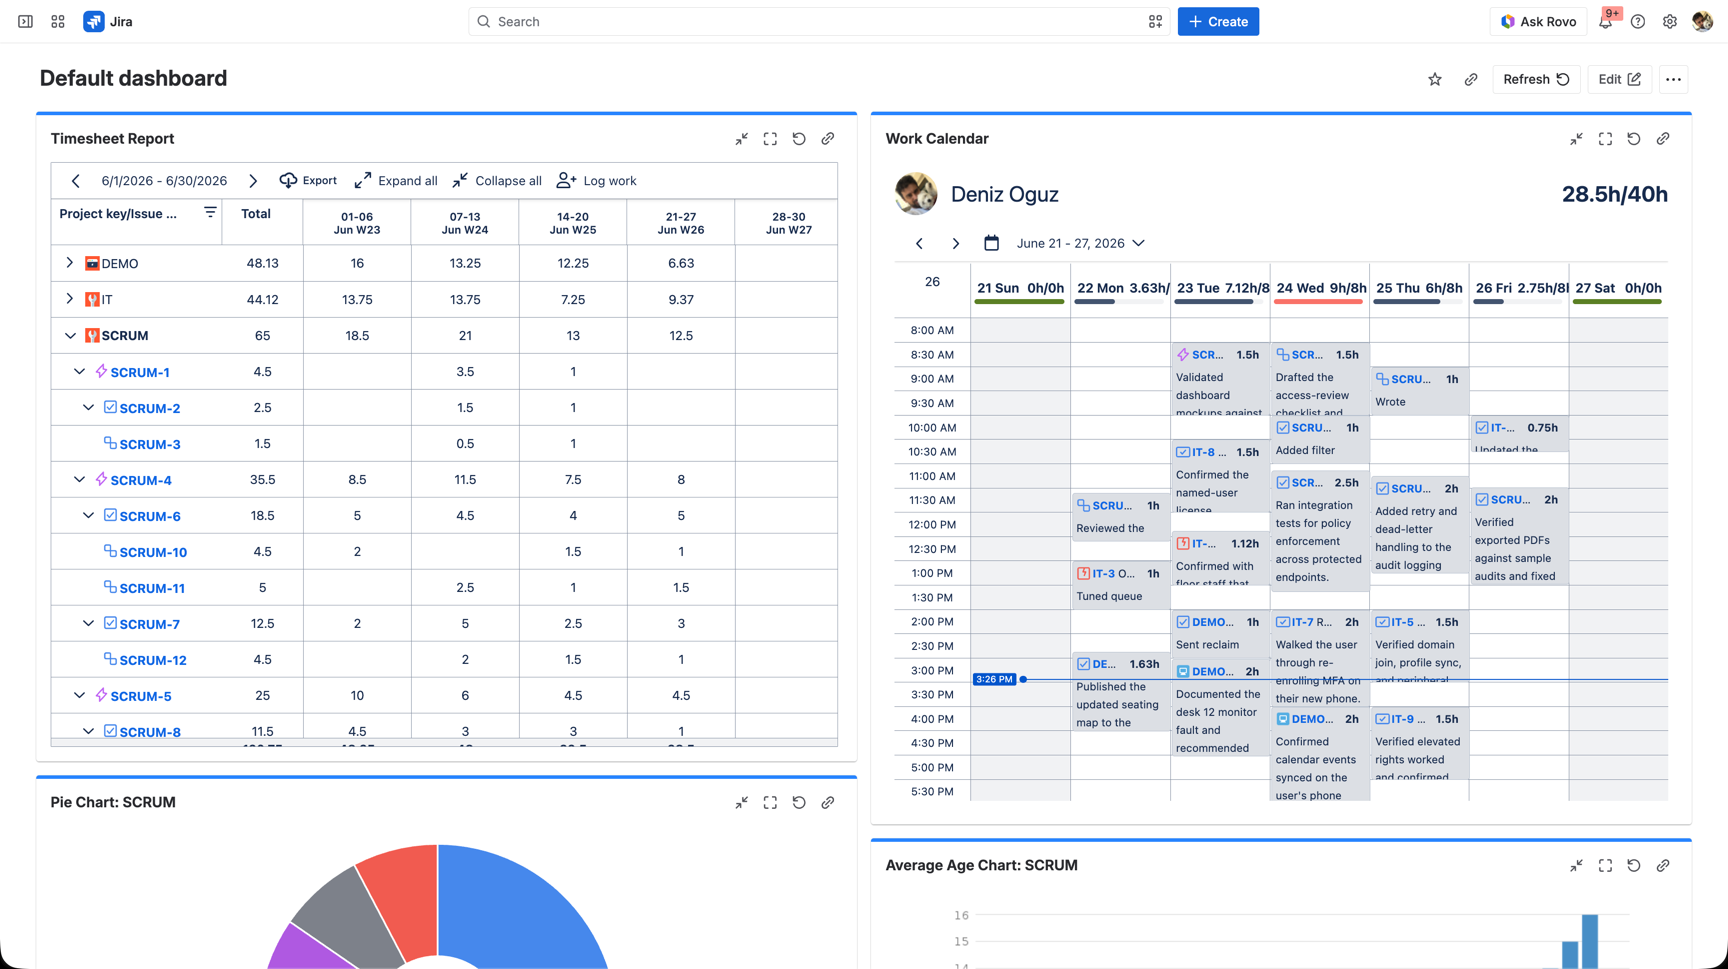The width and height of the screenshot is (1728, 969).
Task: Open calendar date picker icon
Action: (991, 243)
